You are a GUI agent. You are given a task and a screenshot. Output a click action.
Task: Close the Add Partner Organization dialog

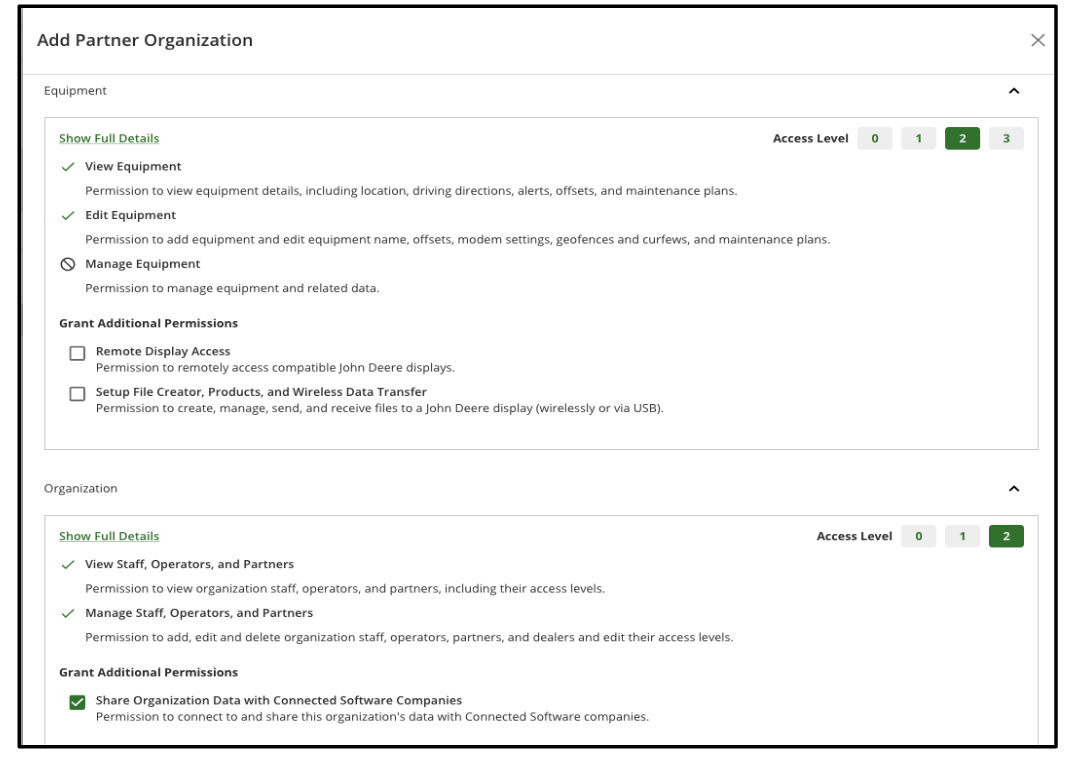click(x=1037, y=40)
